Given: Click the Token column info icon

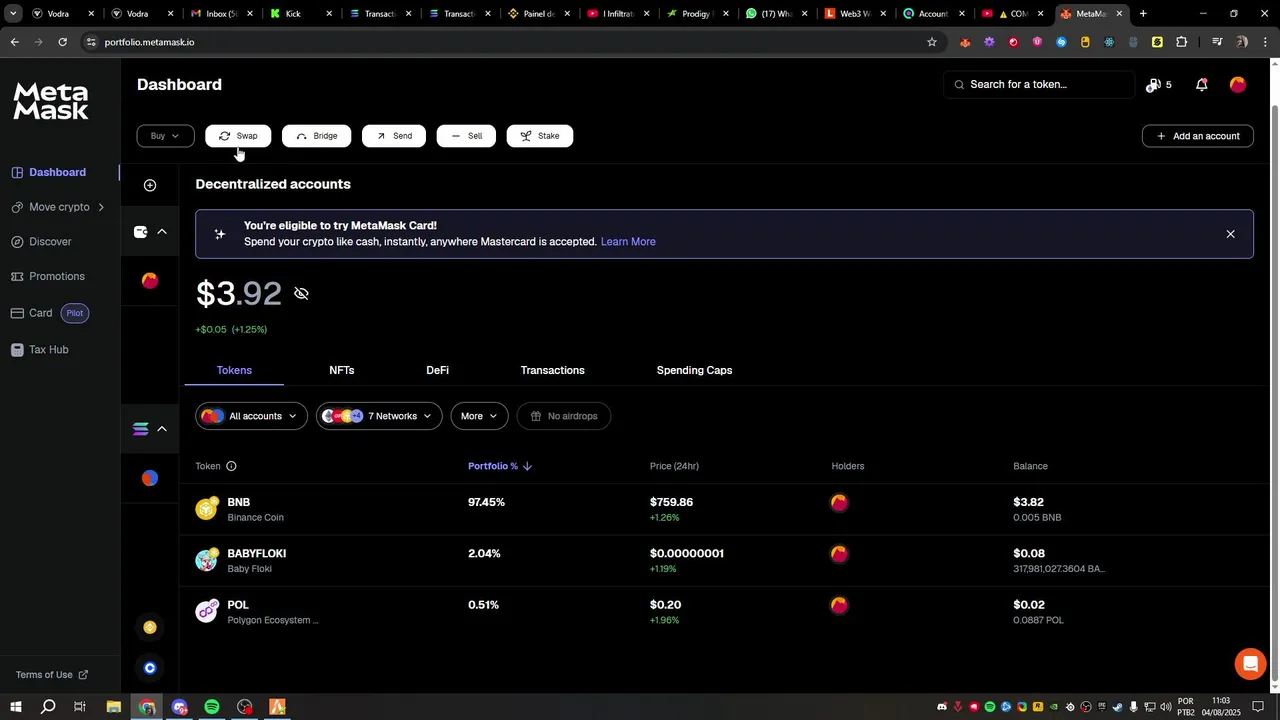Looking at the screenshot, I should [x=231, y=466].
